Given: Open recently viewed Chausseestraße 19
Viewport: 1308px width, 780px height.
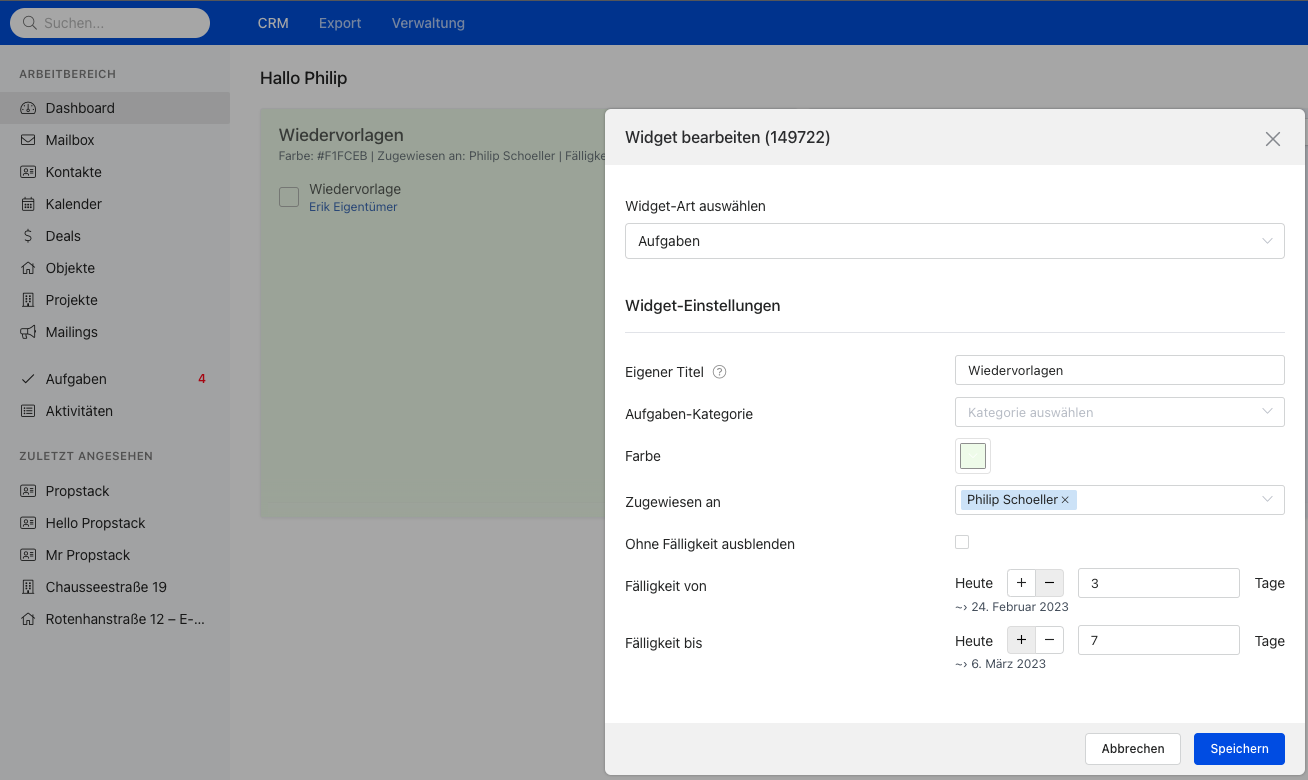Looking at the screenshot, I should 115,587.
